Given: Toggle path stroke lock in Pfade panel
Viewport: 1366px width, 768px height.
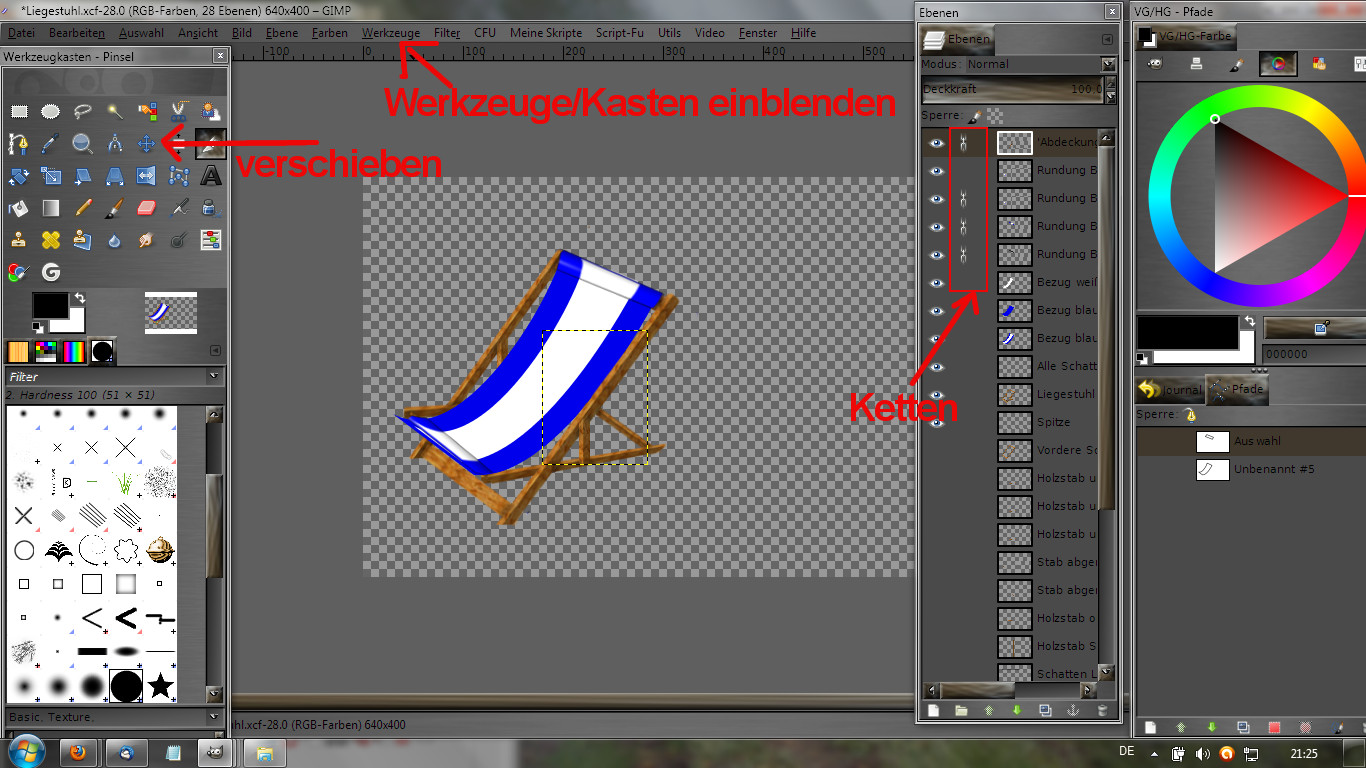Looking at the screenshot, I should (x=1190, y=414).
